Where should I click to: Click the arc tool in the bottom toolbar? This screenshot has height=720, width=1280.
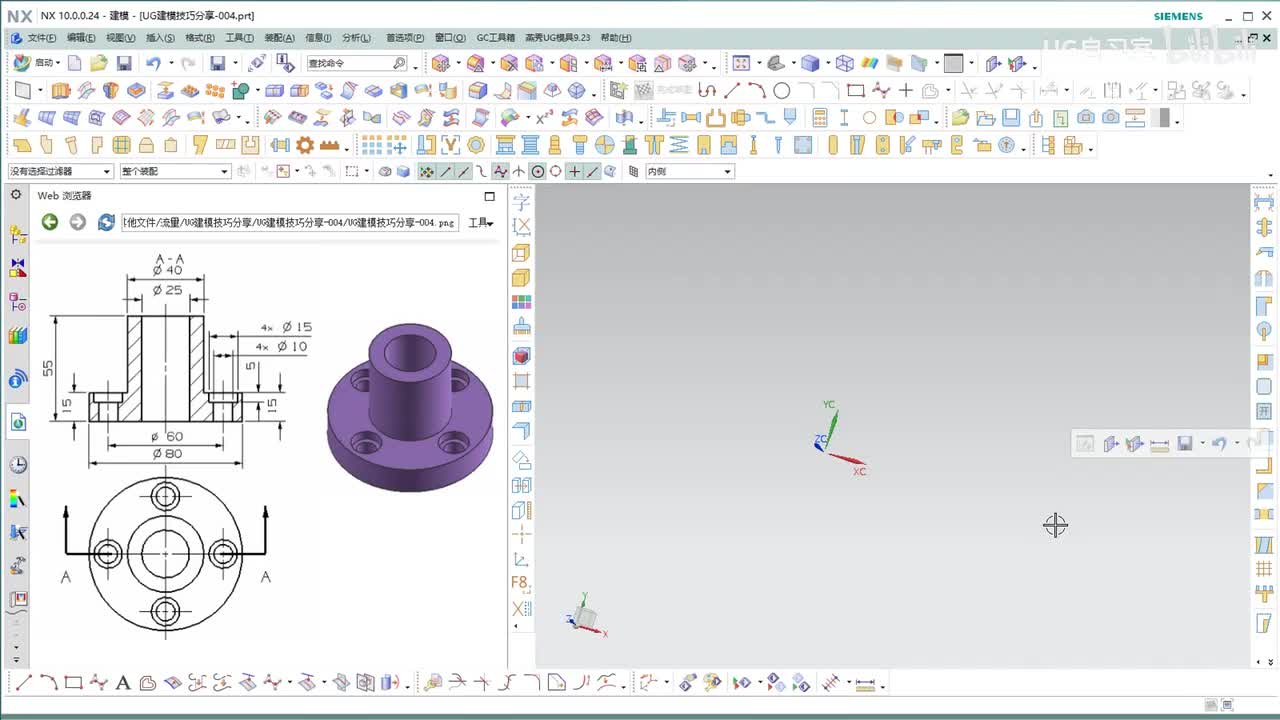[48, 683]
